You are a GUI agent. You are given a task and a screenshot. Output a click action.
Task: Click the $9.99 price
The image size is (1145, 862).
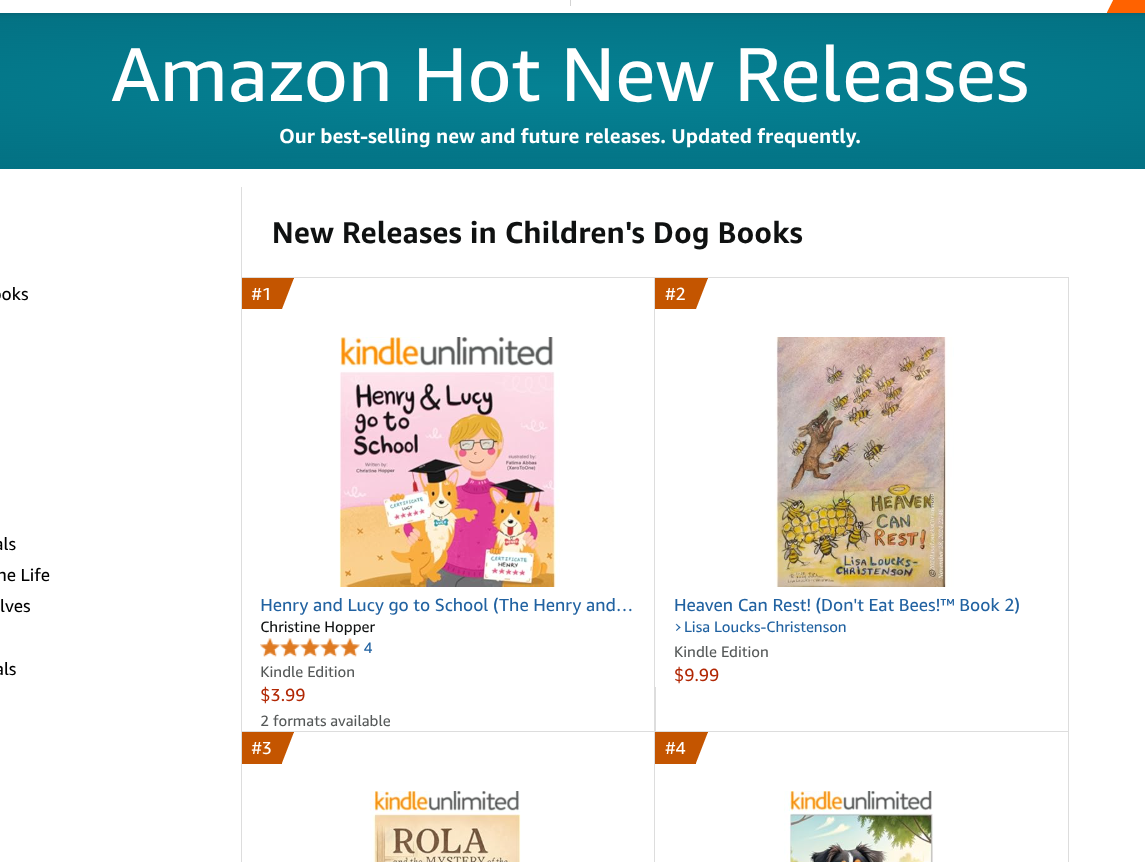point(697,675)
